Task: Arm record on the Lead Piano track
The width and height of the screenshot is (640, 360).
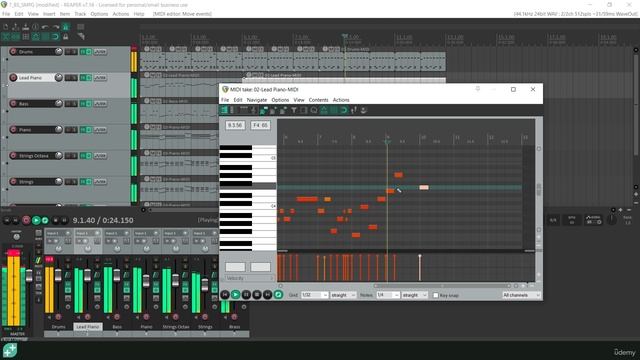Action: pyautogui.click(x=13, y=78)
